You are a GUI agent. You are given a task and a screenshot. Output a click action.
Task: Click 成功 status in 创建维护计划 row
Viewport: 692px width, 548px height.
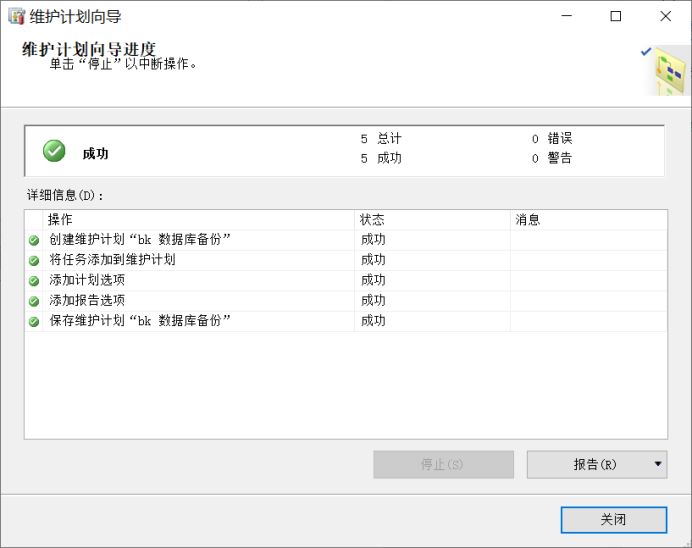coord(373,240)
